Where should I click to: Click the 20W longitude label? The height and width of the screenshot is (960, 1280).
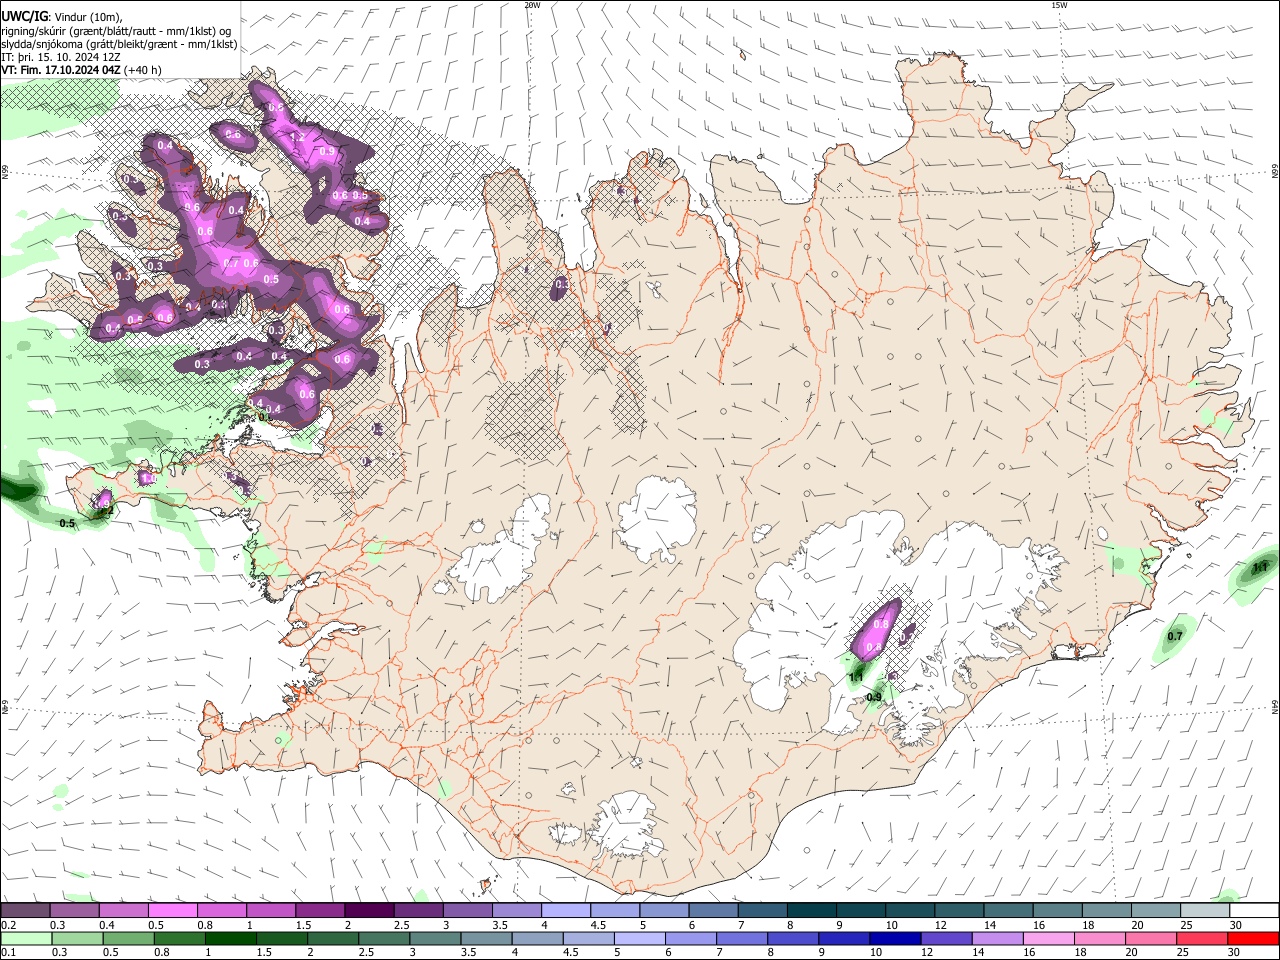[532, 5]
